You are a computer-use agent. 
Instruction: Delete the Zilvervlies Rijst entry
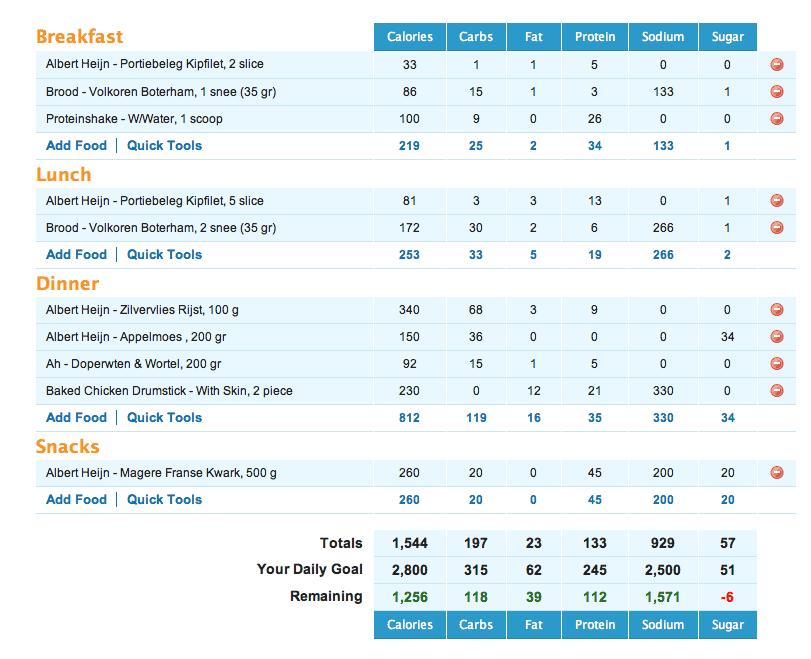pos(777,310)
